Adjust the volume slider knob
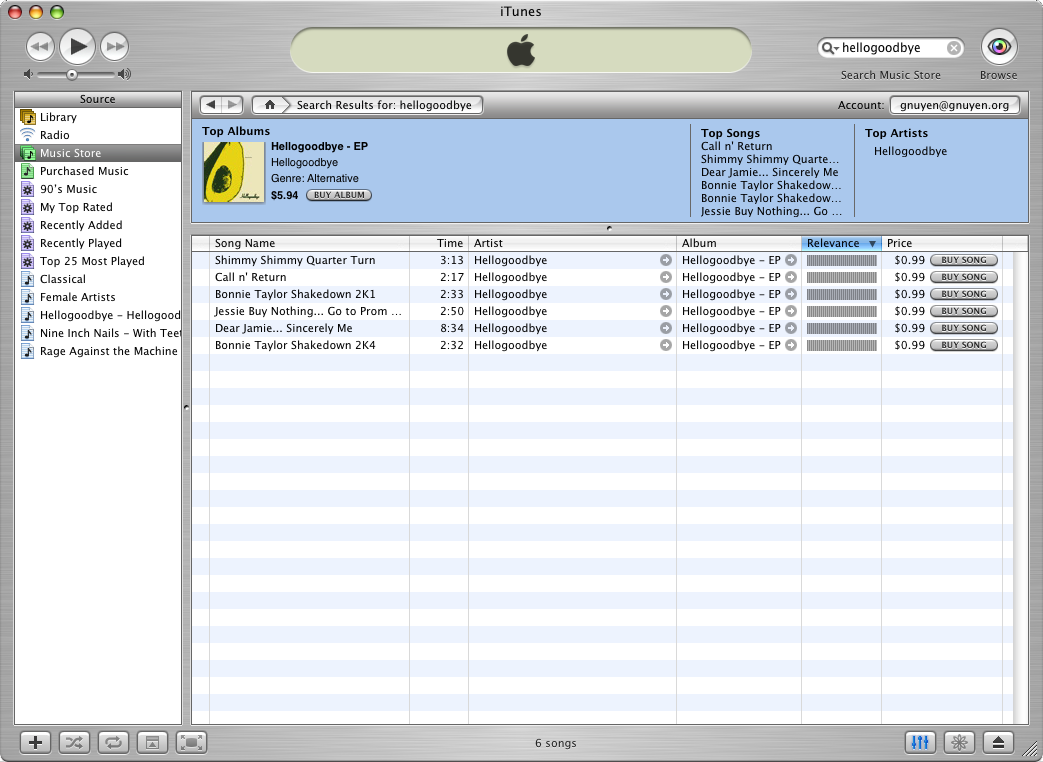The width and height of the screenshot is (1043, 762). pos(71,74)
